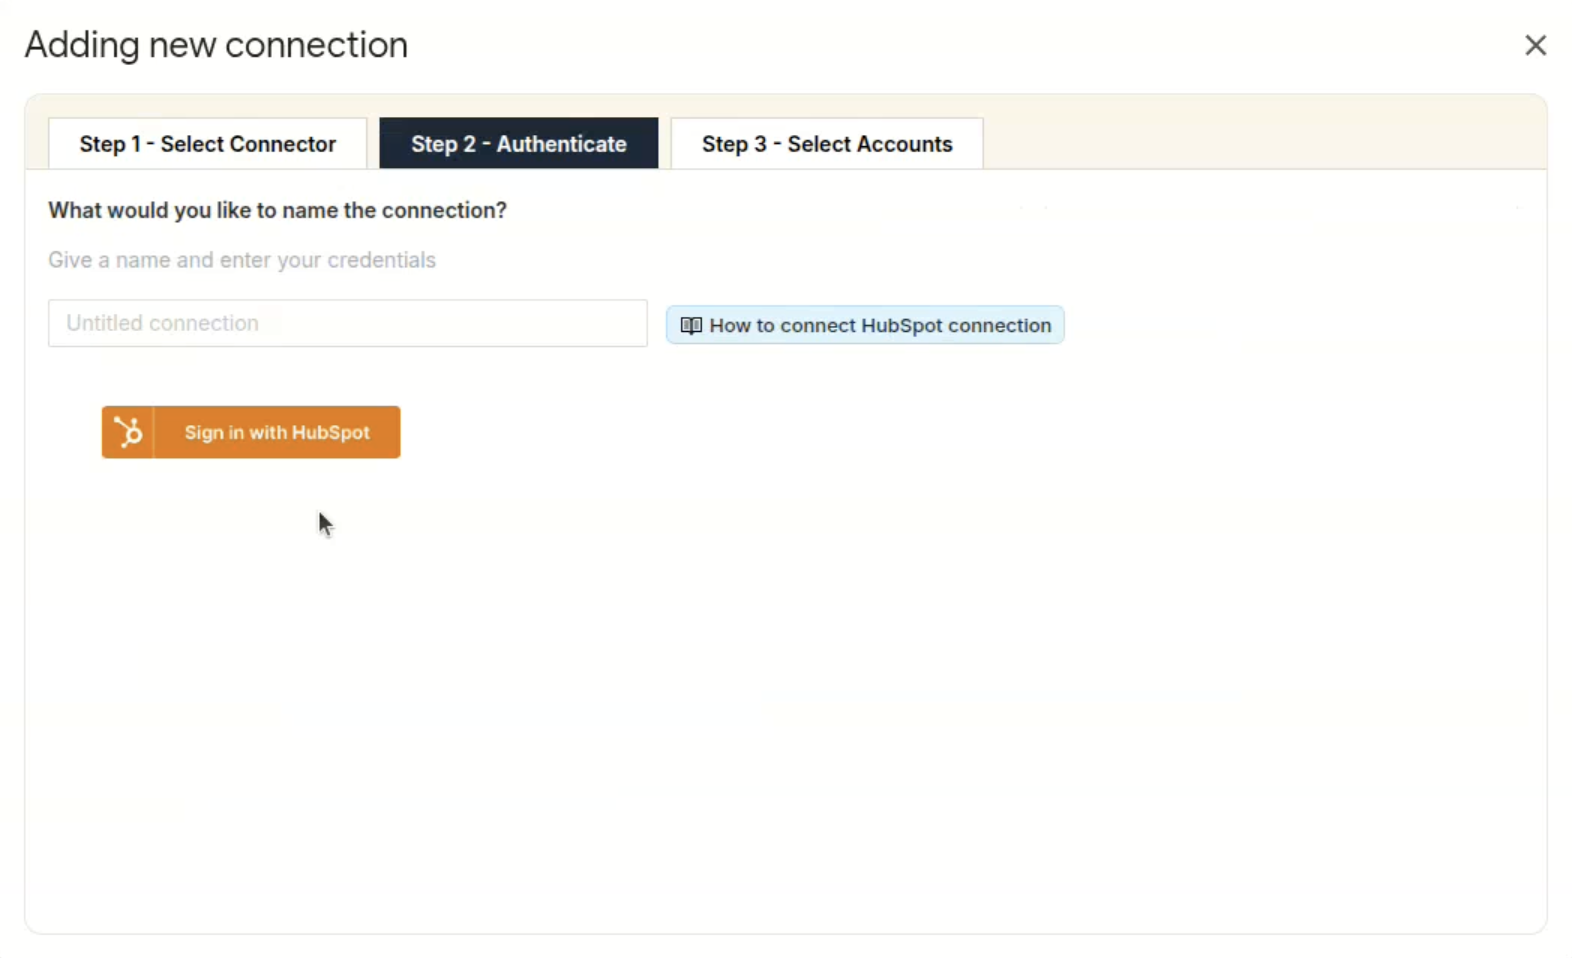The image size is (1572, 958).
Task: Click the HubSpot connection help link text
Action: click(880, 325)
